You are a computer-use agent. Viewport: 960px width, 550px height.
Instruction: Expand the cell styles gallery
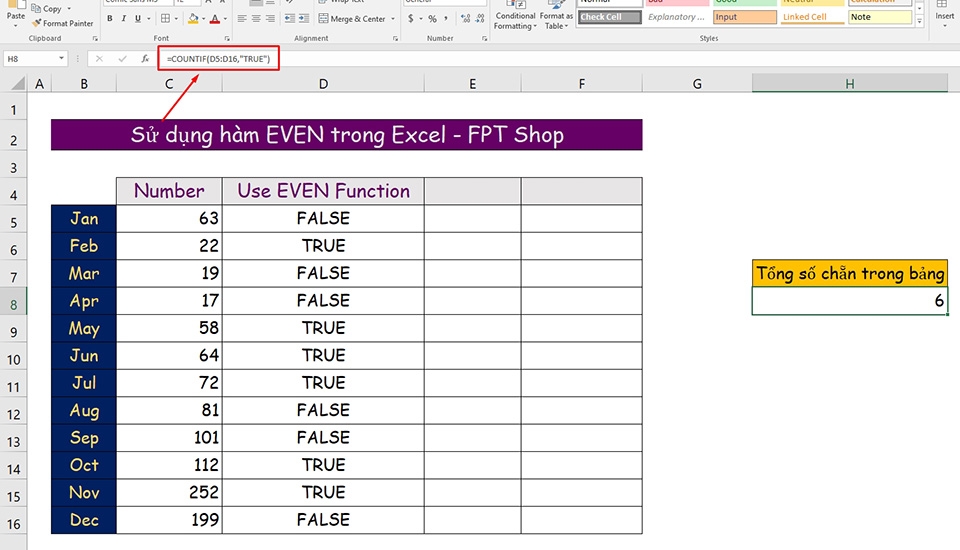919,21
